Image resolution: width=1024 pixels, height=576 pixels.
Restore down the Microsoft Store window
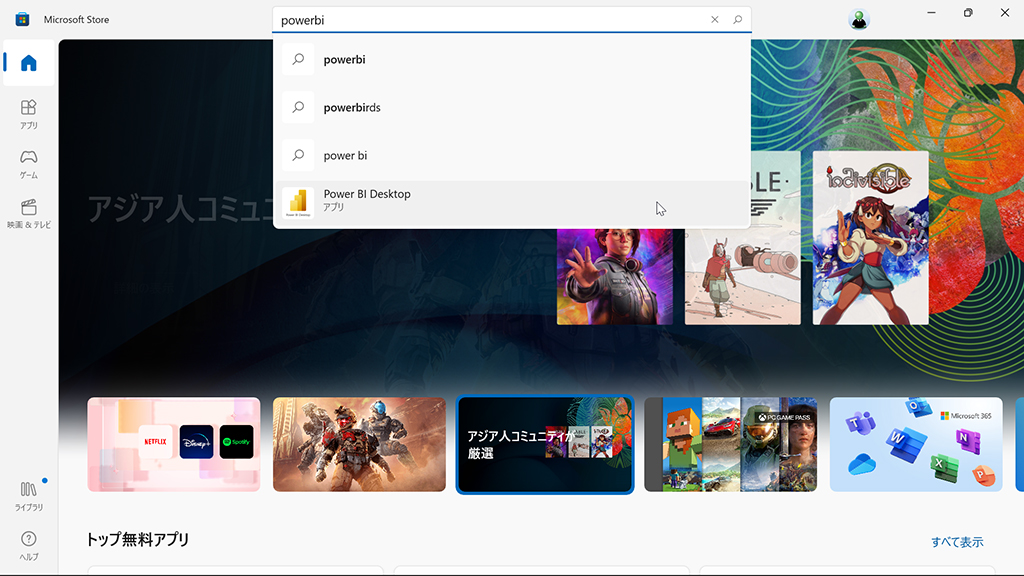pos(968,13)
